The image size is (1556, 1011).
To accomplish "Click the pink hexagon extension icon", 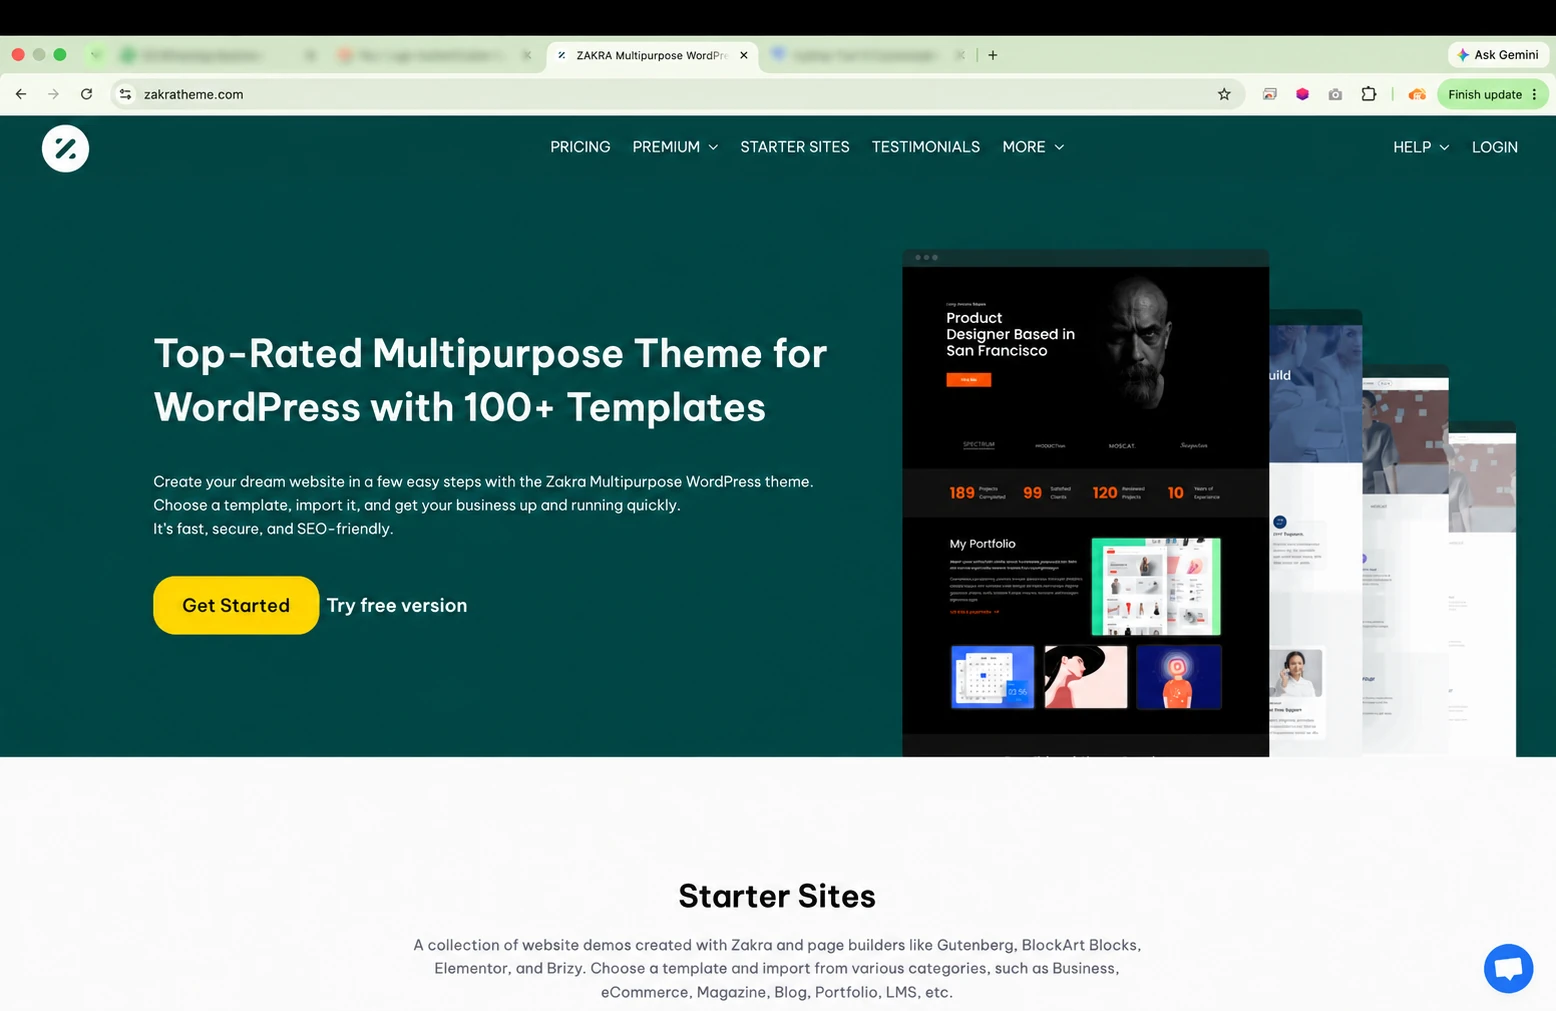I will pyautogui.click(x=1302, y=94).
